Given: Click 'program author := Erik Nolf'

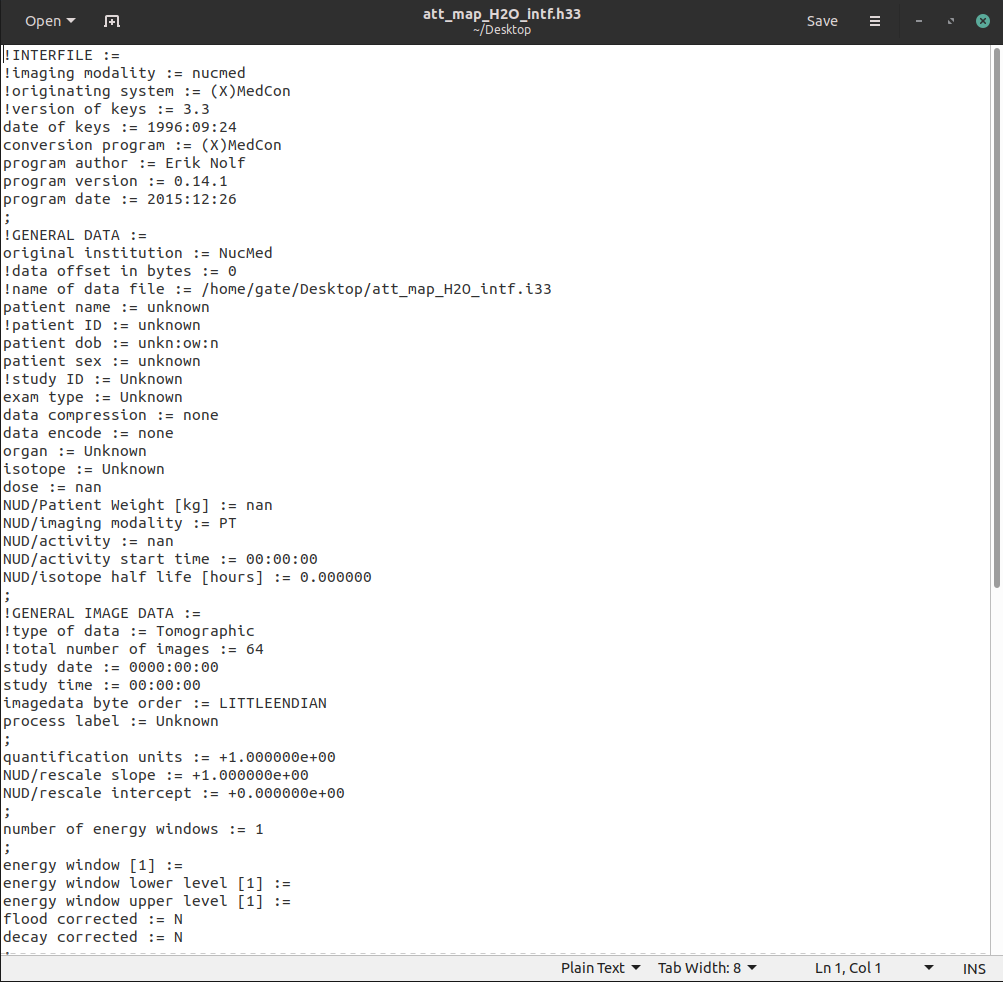Looking at the screenshot, I should (x=124, y=163).
